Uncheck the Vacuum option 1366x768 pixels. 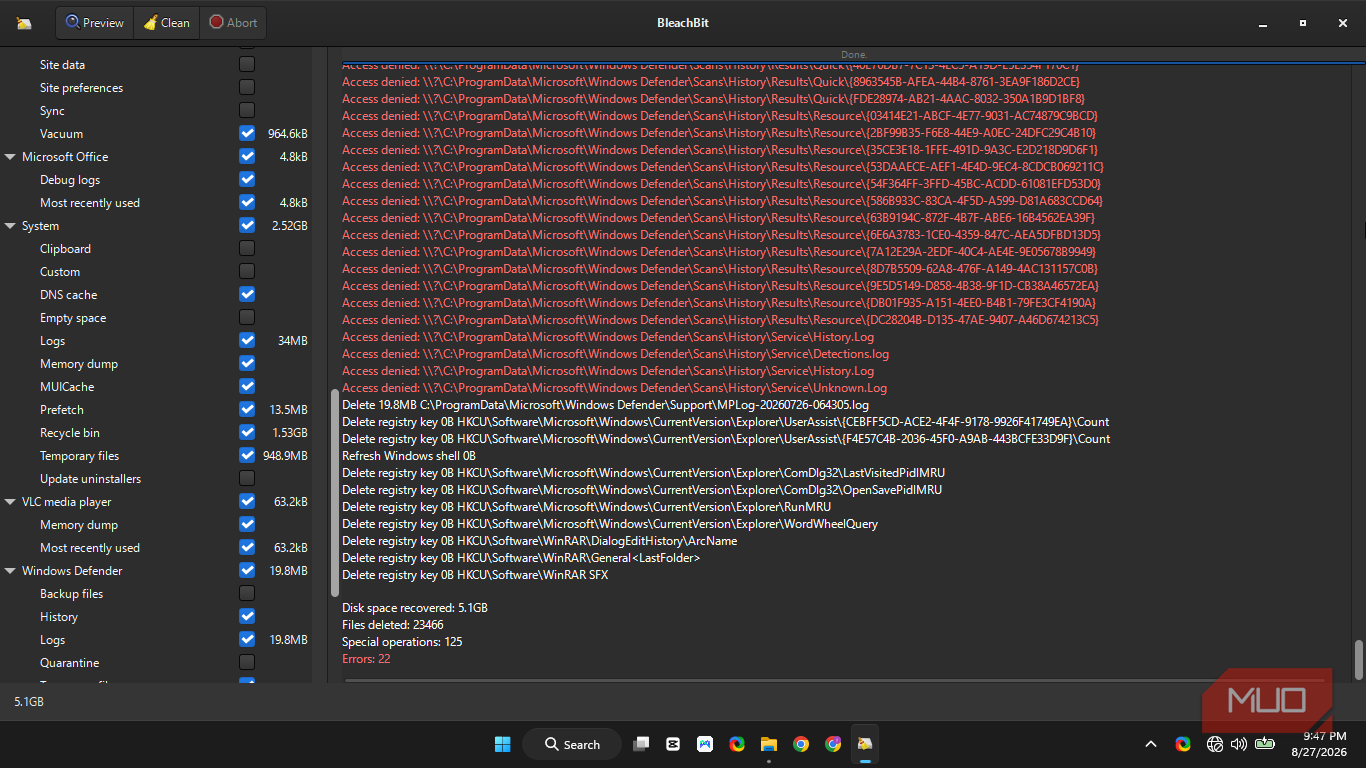(247, 133)
